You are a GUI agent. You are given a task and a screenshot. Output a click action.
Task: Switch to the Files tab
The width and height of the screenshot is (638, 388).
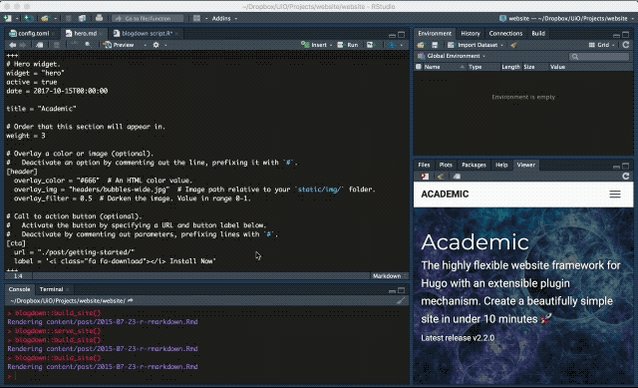424,165
